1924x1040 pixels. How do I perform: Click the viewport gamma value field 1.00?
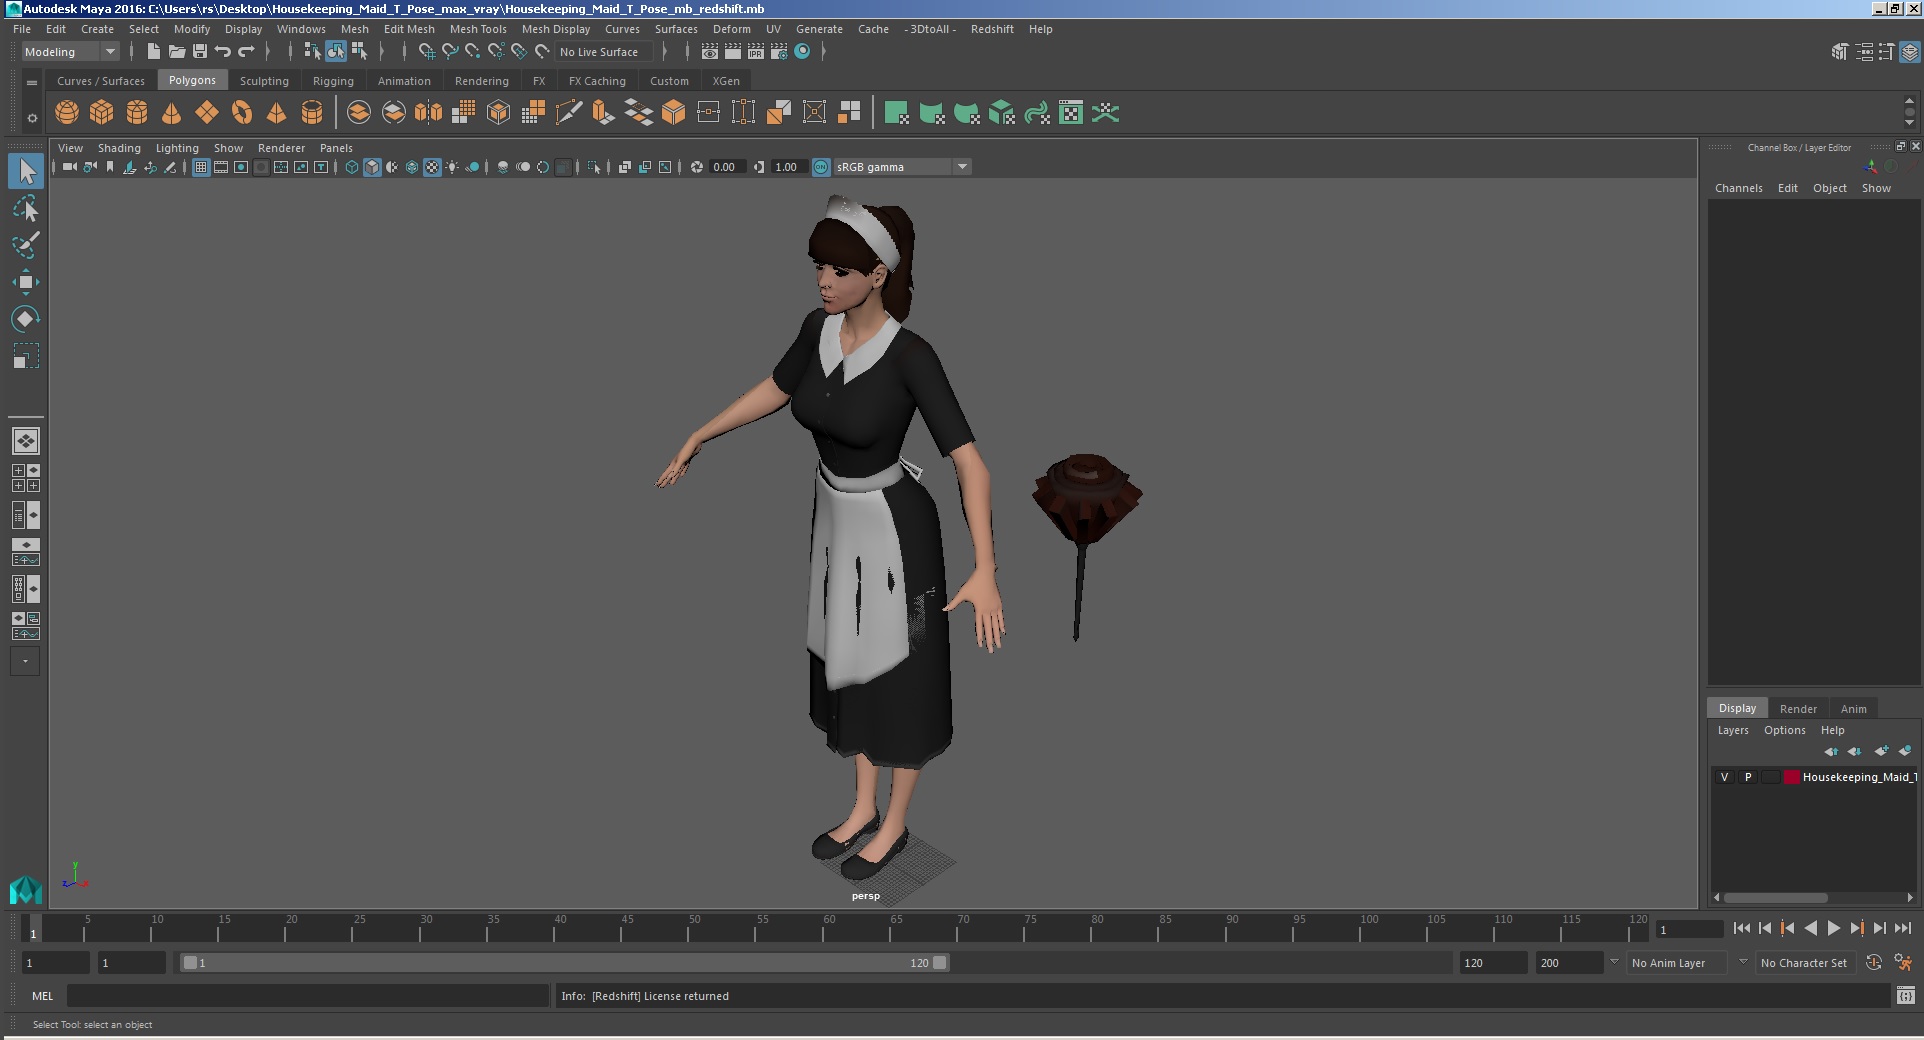(788, 167)
